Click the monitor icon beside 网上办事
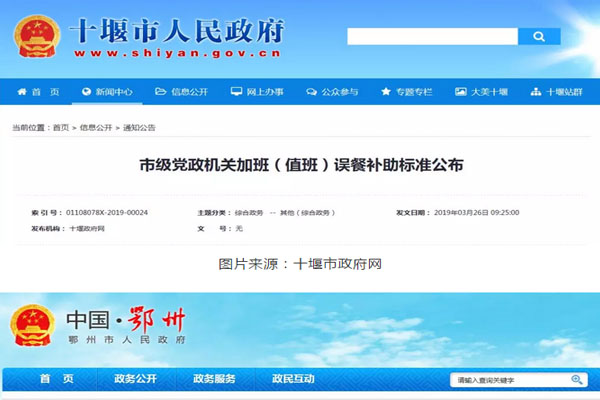Image resolution: width=600 pixels, height=400 pixels. click(x=236, y=91)
